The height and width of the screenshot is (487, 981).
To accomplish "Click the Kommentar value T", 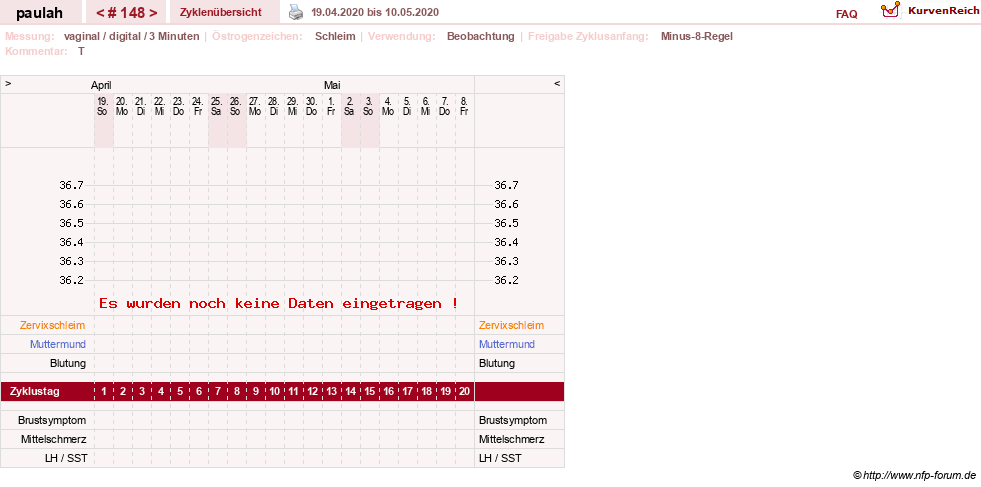I will pos(81,51).
